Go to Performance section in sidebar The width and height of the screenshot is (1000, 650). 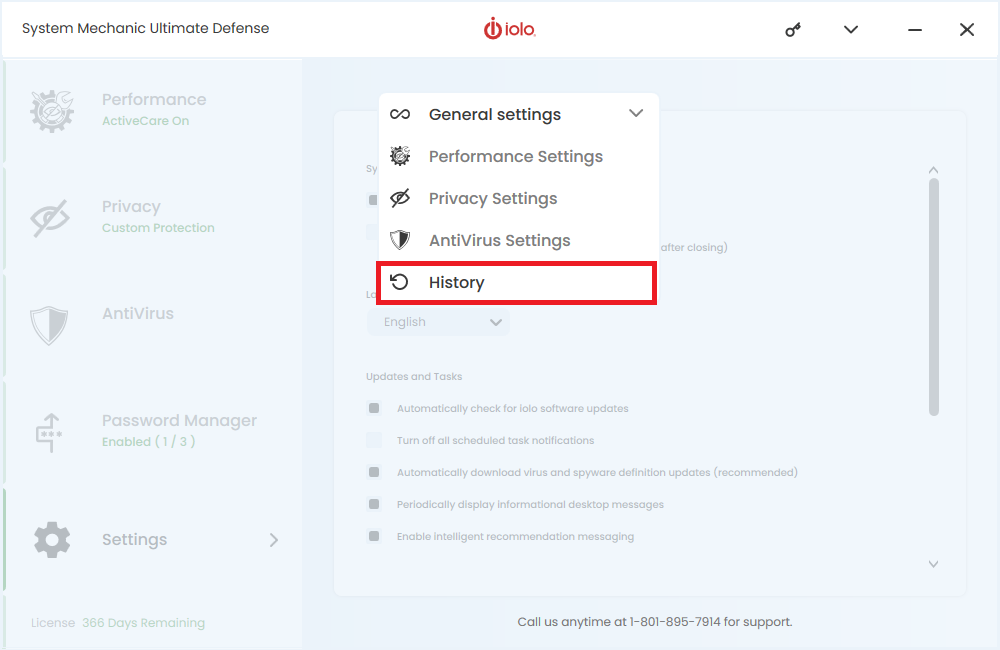pos(154,100)
